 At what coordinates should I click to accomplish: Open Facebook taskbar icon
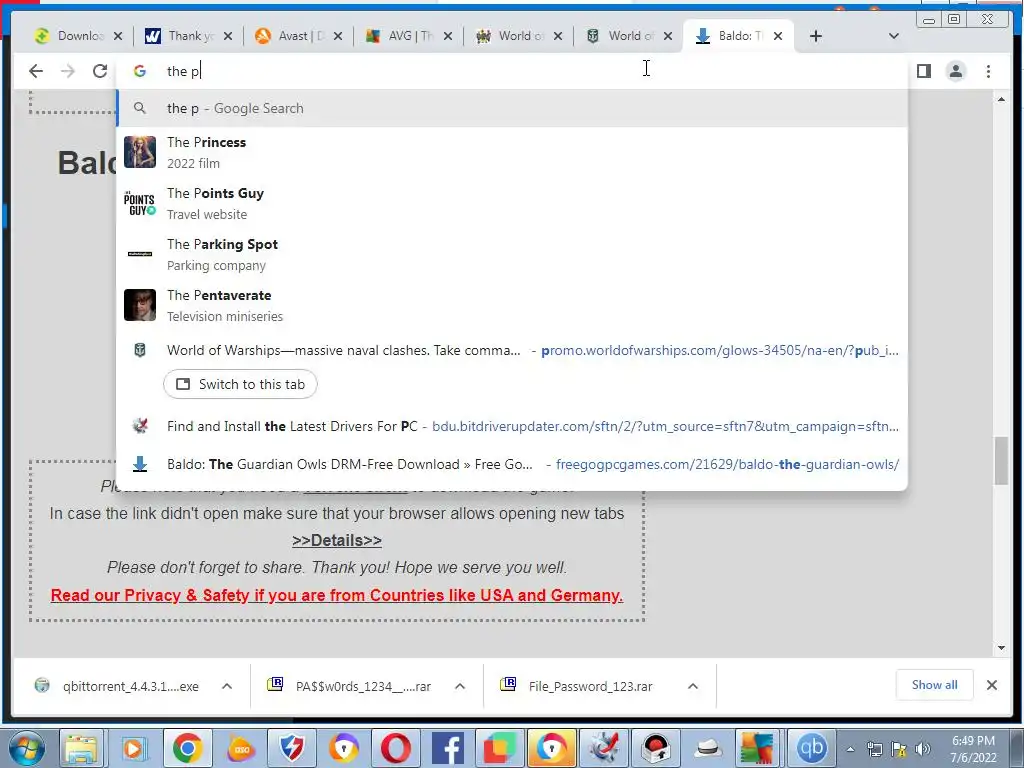coord(448,748)
